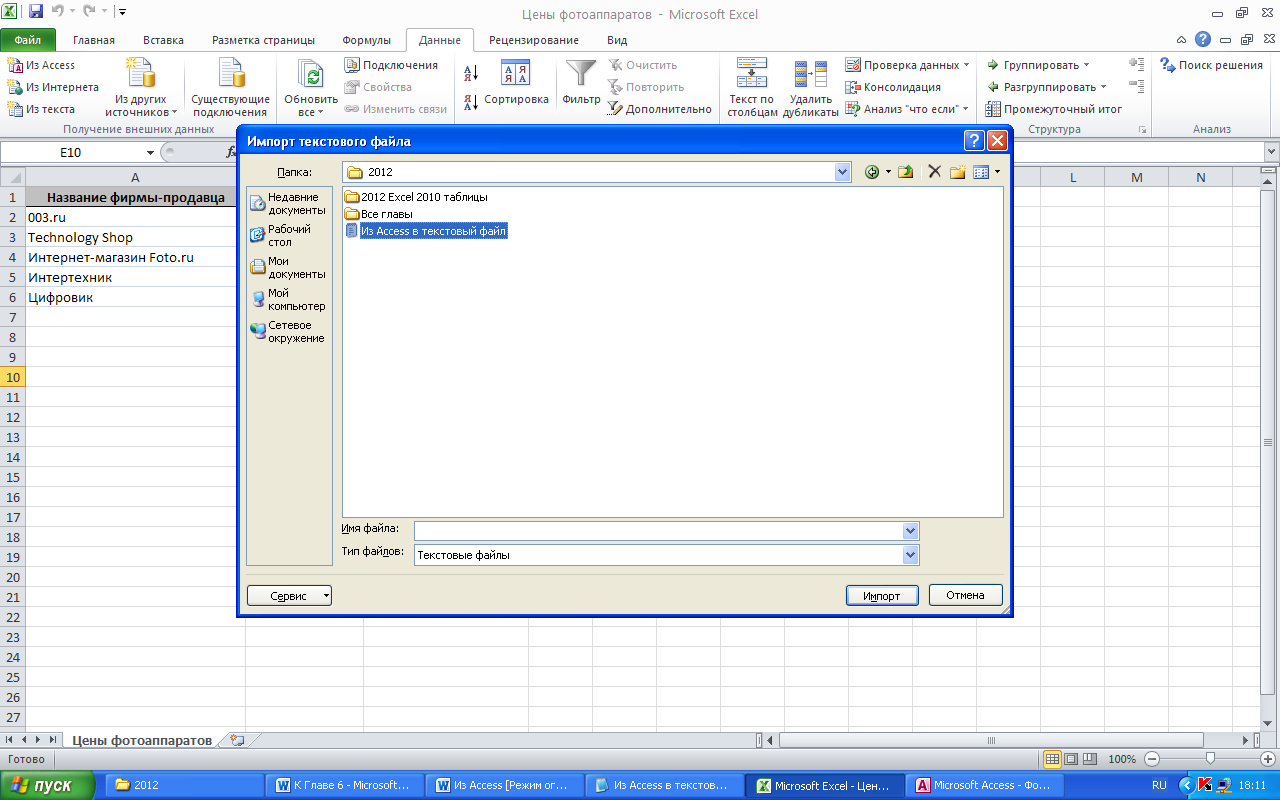This screenshot has height=800, width=1280.
Task: Go to Рабочий стол location
Action: 289,236
